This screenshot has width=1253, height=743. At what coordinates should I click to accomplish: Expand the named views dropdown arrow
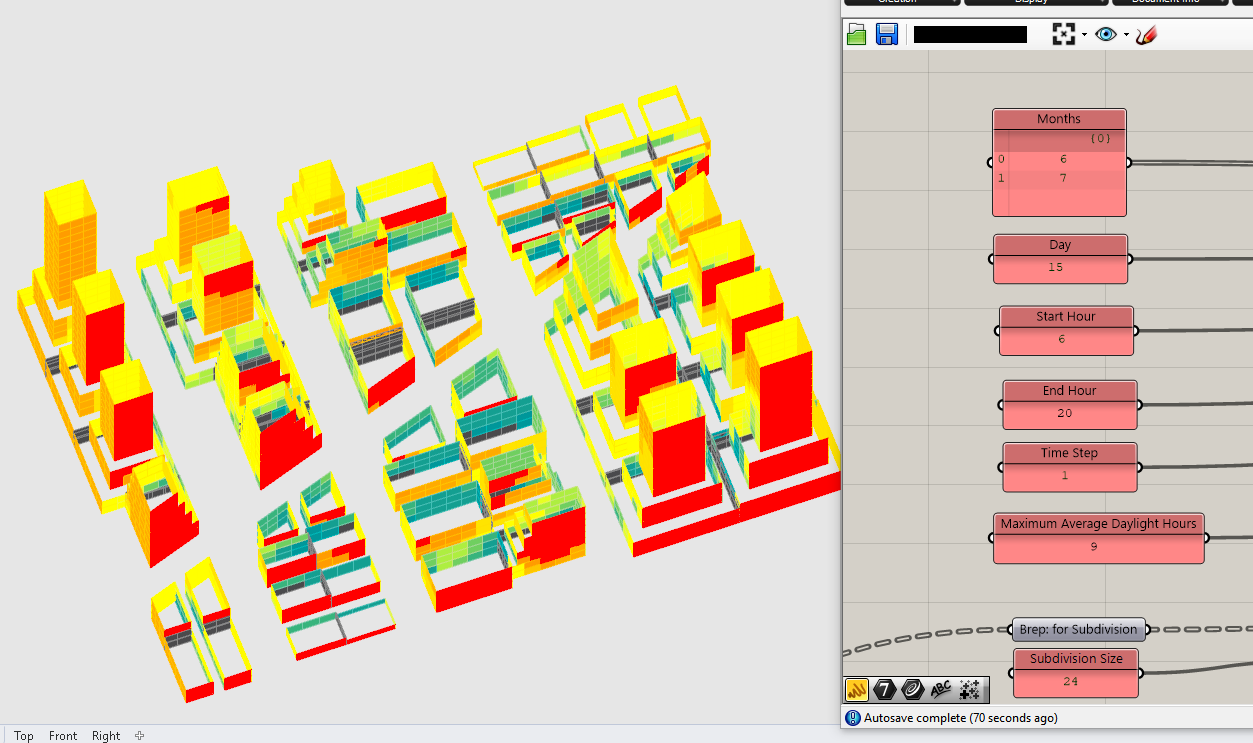[1126, 35]
